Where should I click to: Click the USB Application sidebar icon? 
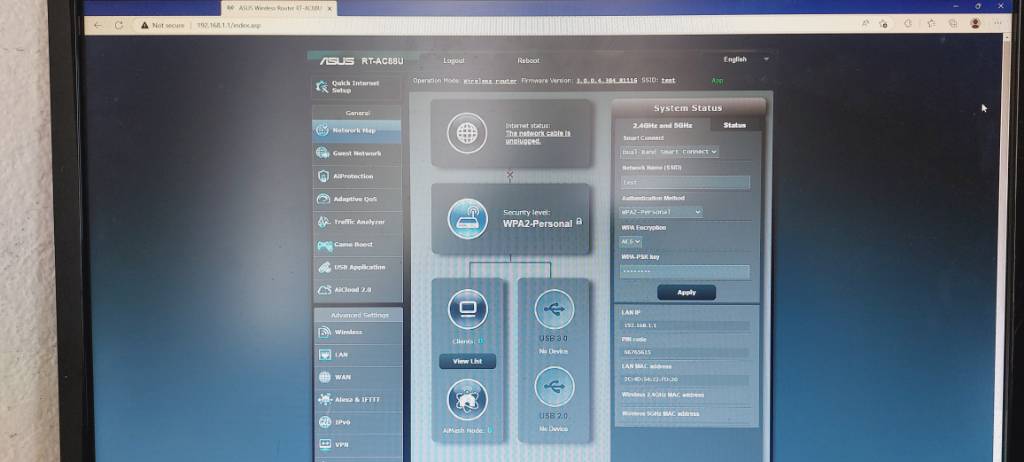325,267
